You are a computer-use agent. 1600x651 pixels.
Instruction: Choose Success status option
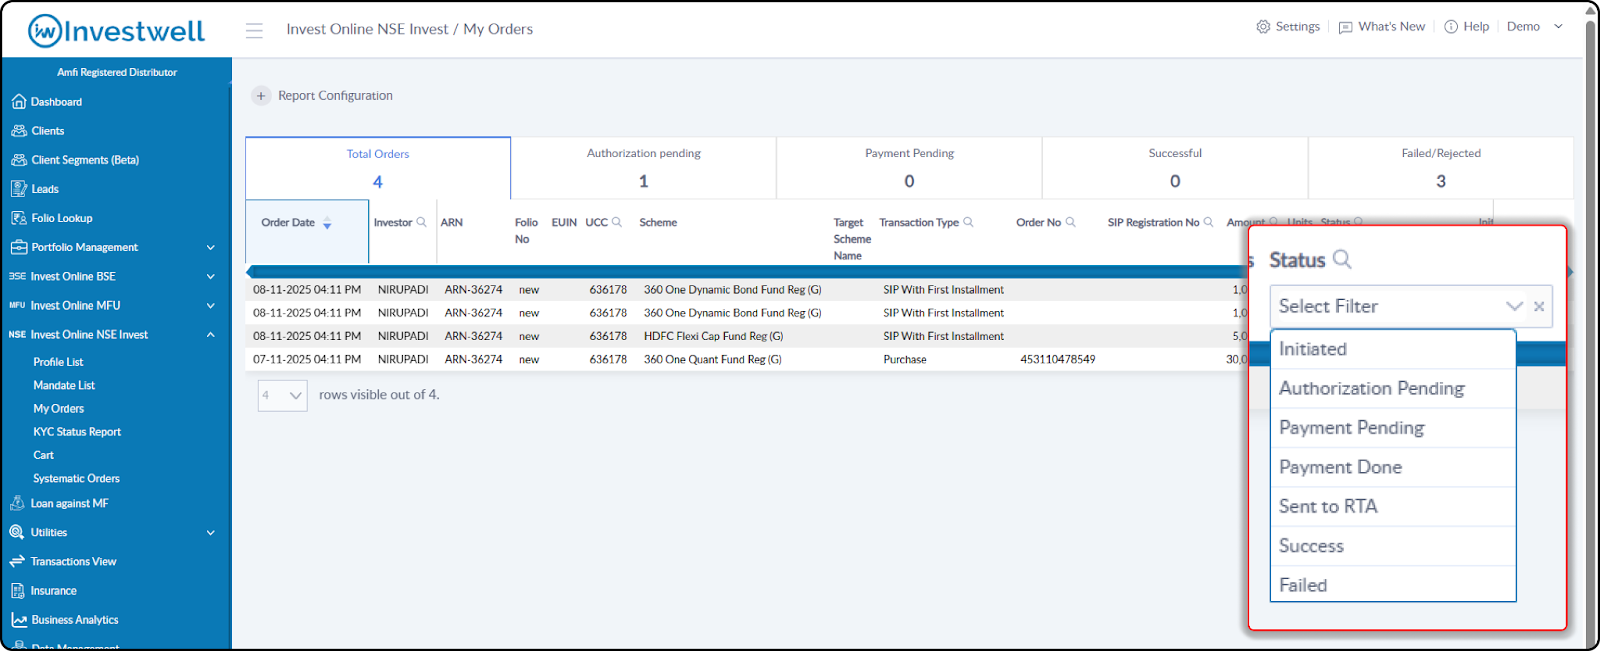pyautogui.click(x=1393, y=546)
